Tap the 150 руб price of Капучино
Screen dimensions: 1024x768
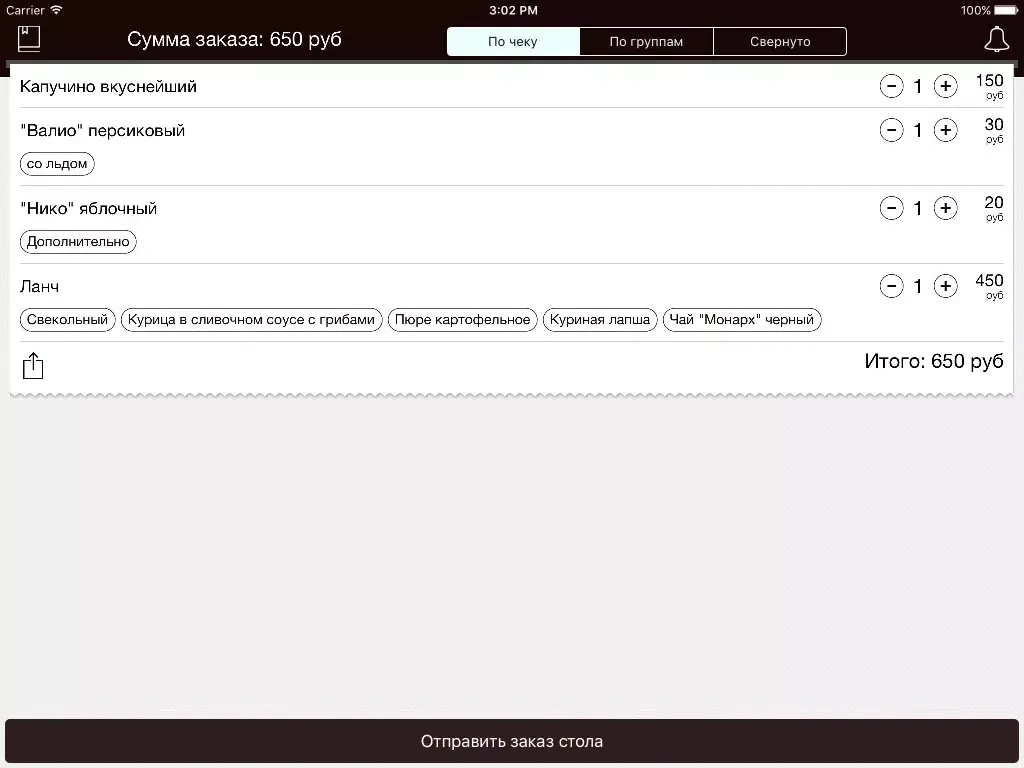click(989, 86)
